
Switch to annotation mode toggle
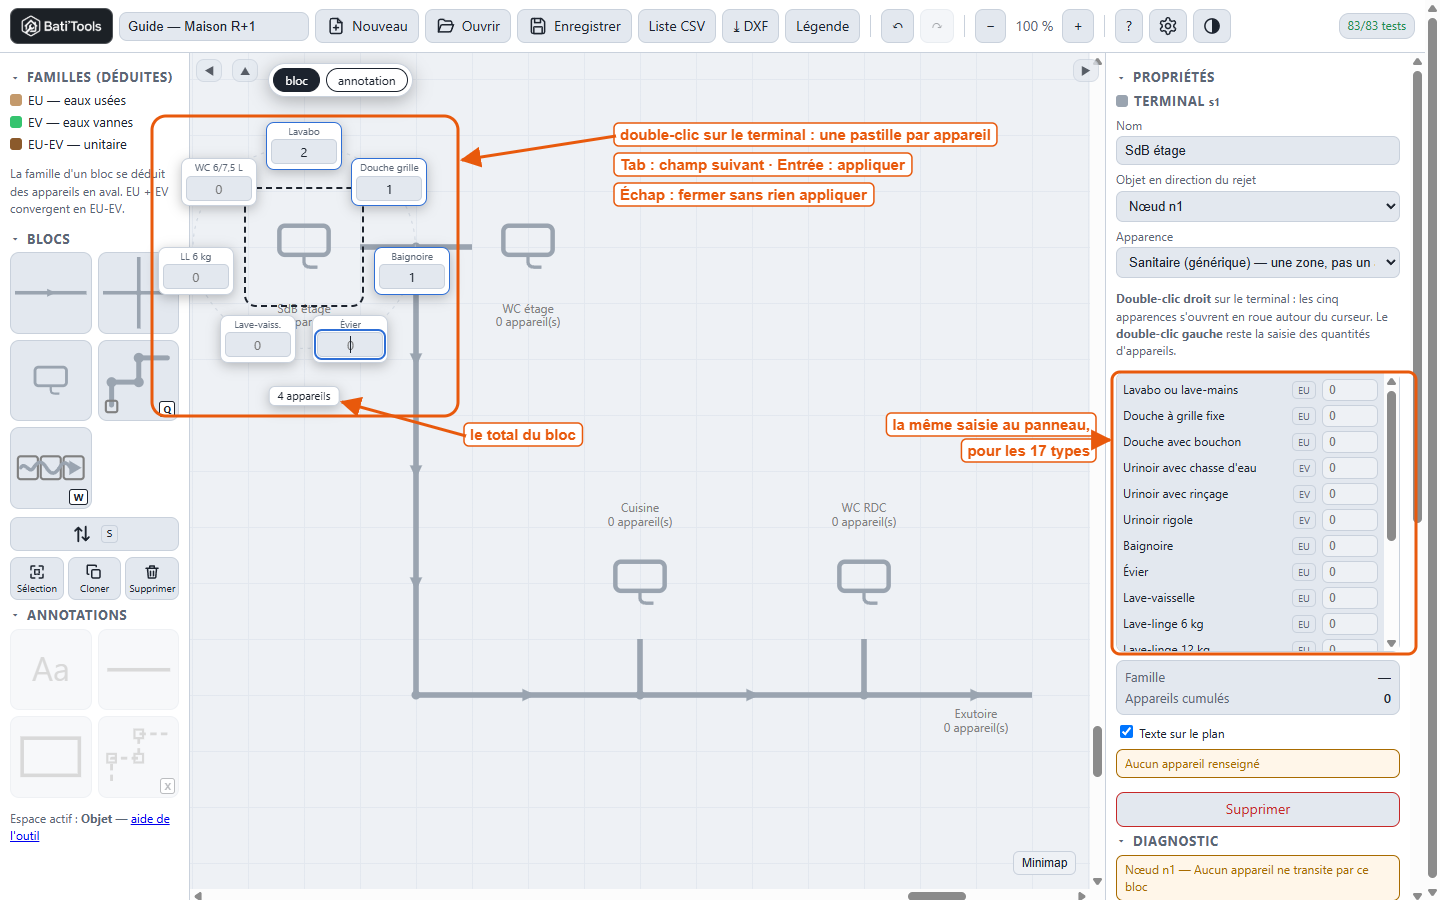click(367, 81)
